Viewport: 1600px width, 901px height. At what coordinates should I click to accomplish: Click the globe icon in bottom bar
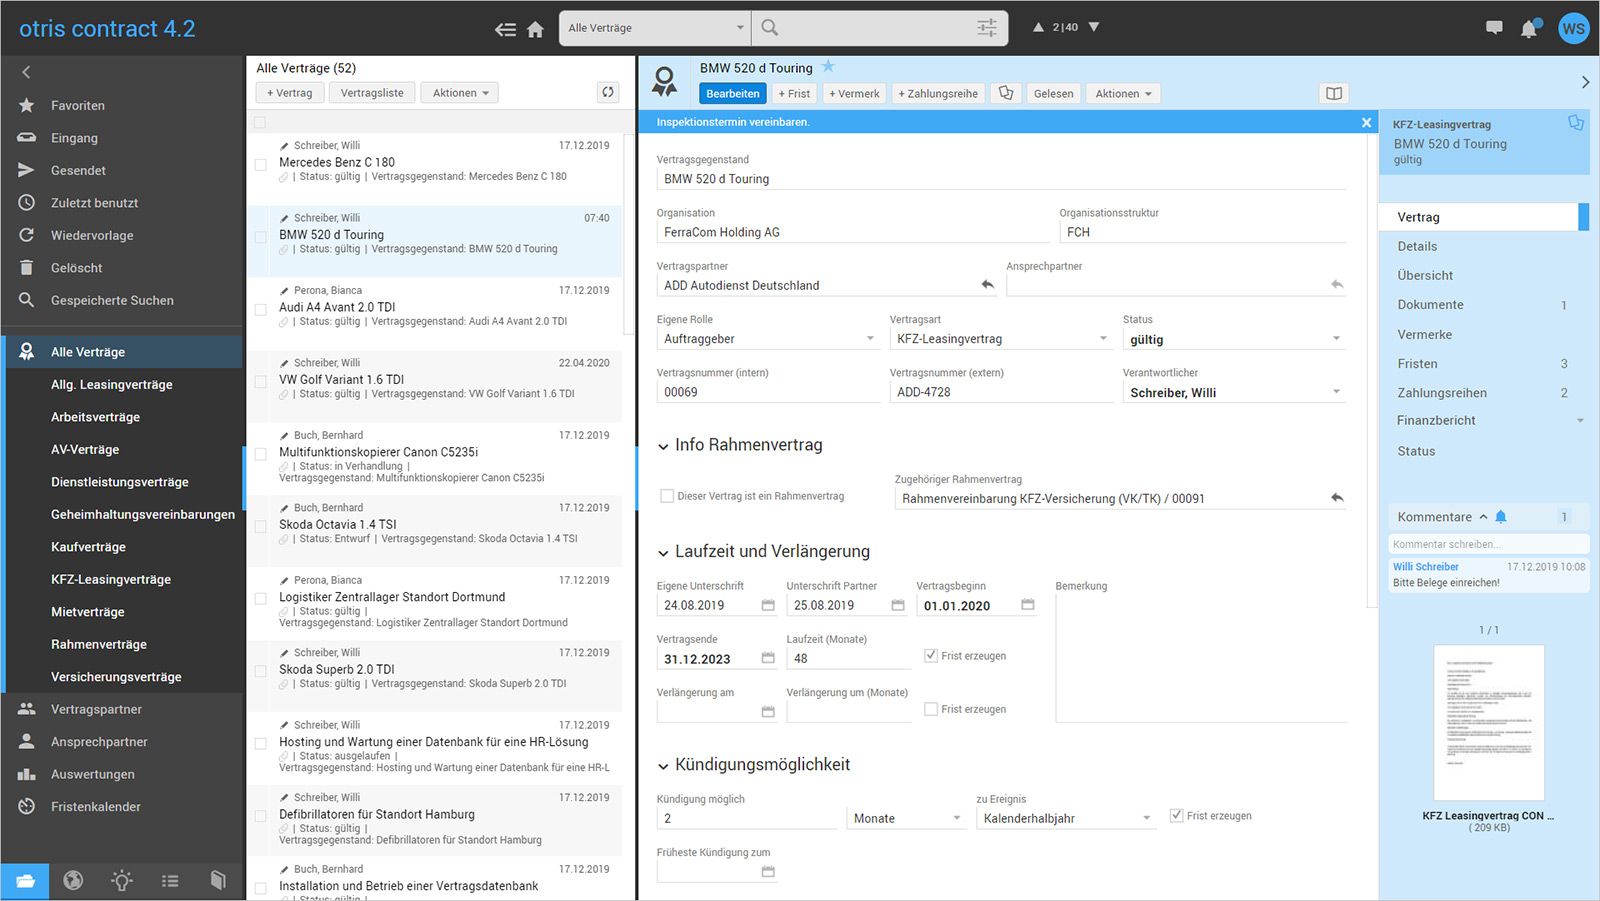(73, 881)
